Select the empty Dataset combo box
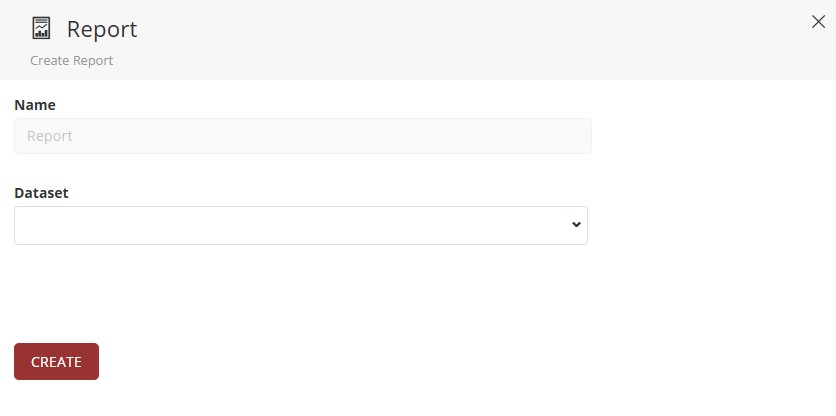This screenshot has width=836, height=416. [x=300, y=225]
